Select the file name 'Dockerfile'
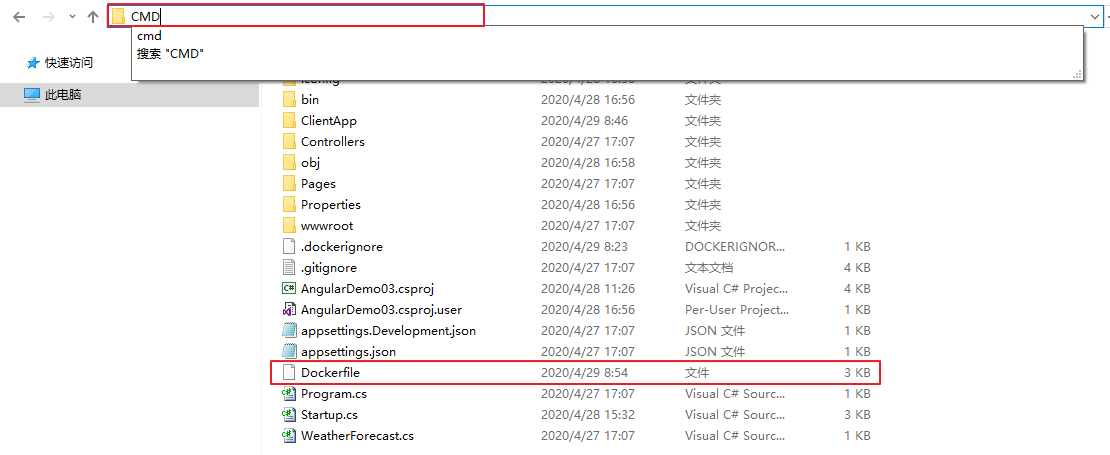 coord(331,372)
